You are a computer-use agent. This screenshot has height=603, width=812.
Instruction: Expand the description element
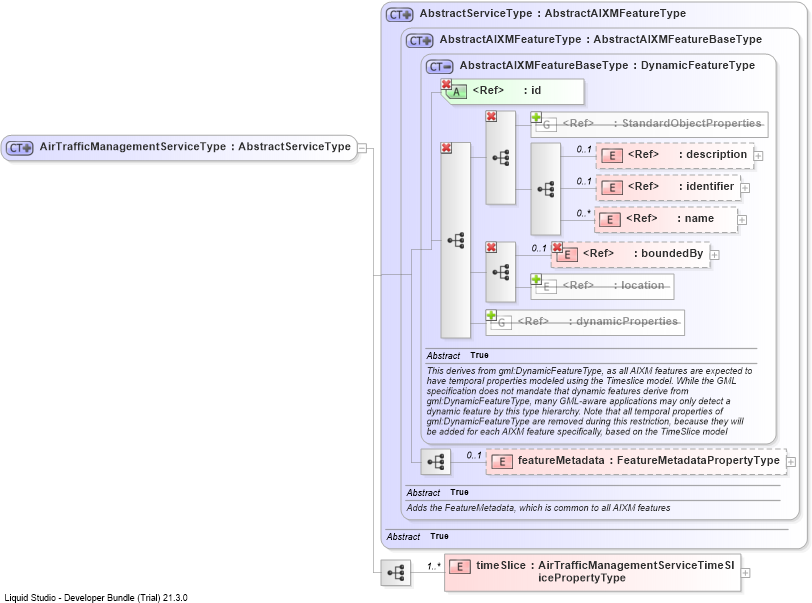pos(758,155)
